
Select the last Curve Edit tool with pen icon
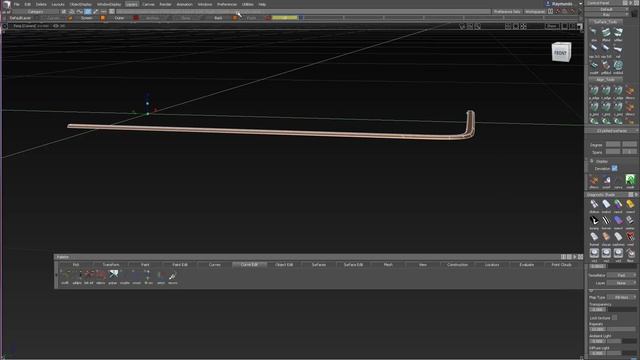[173, 276]
